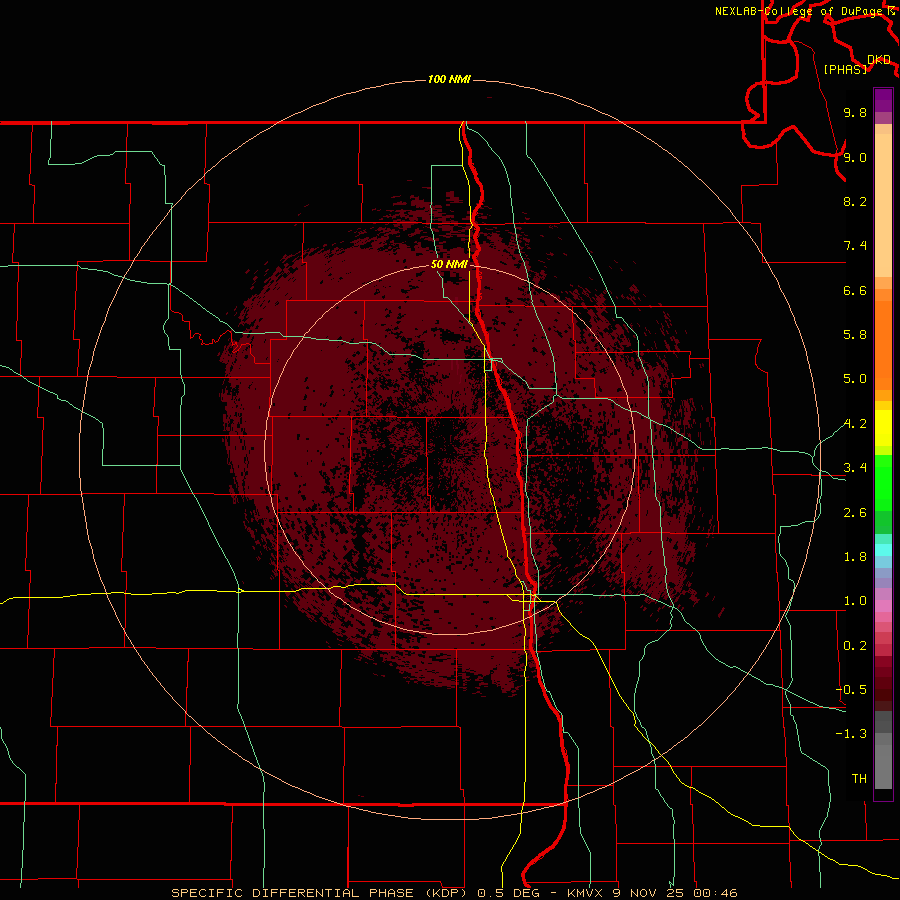Click the DKD label near the color bar
Viewport: 900px width, 900px height.
coord(879,60)
